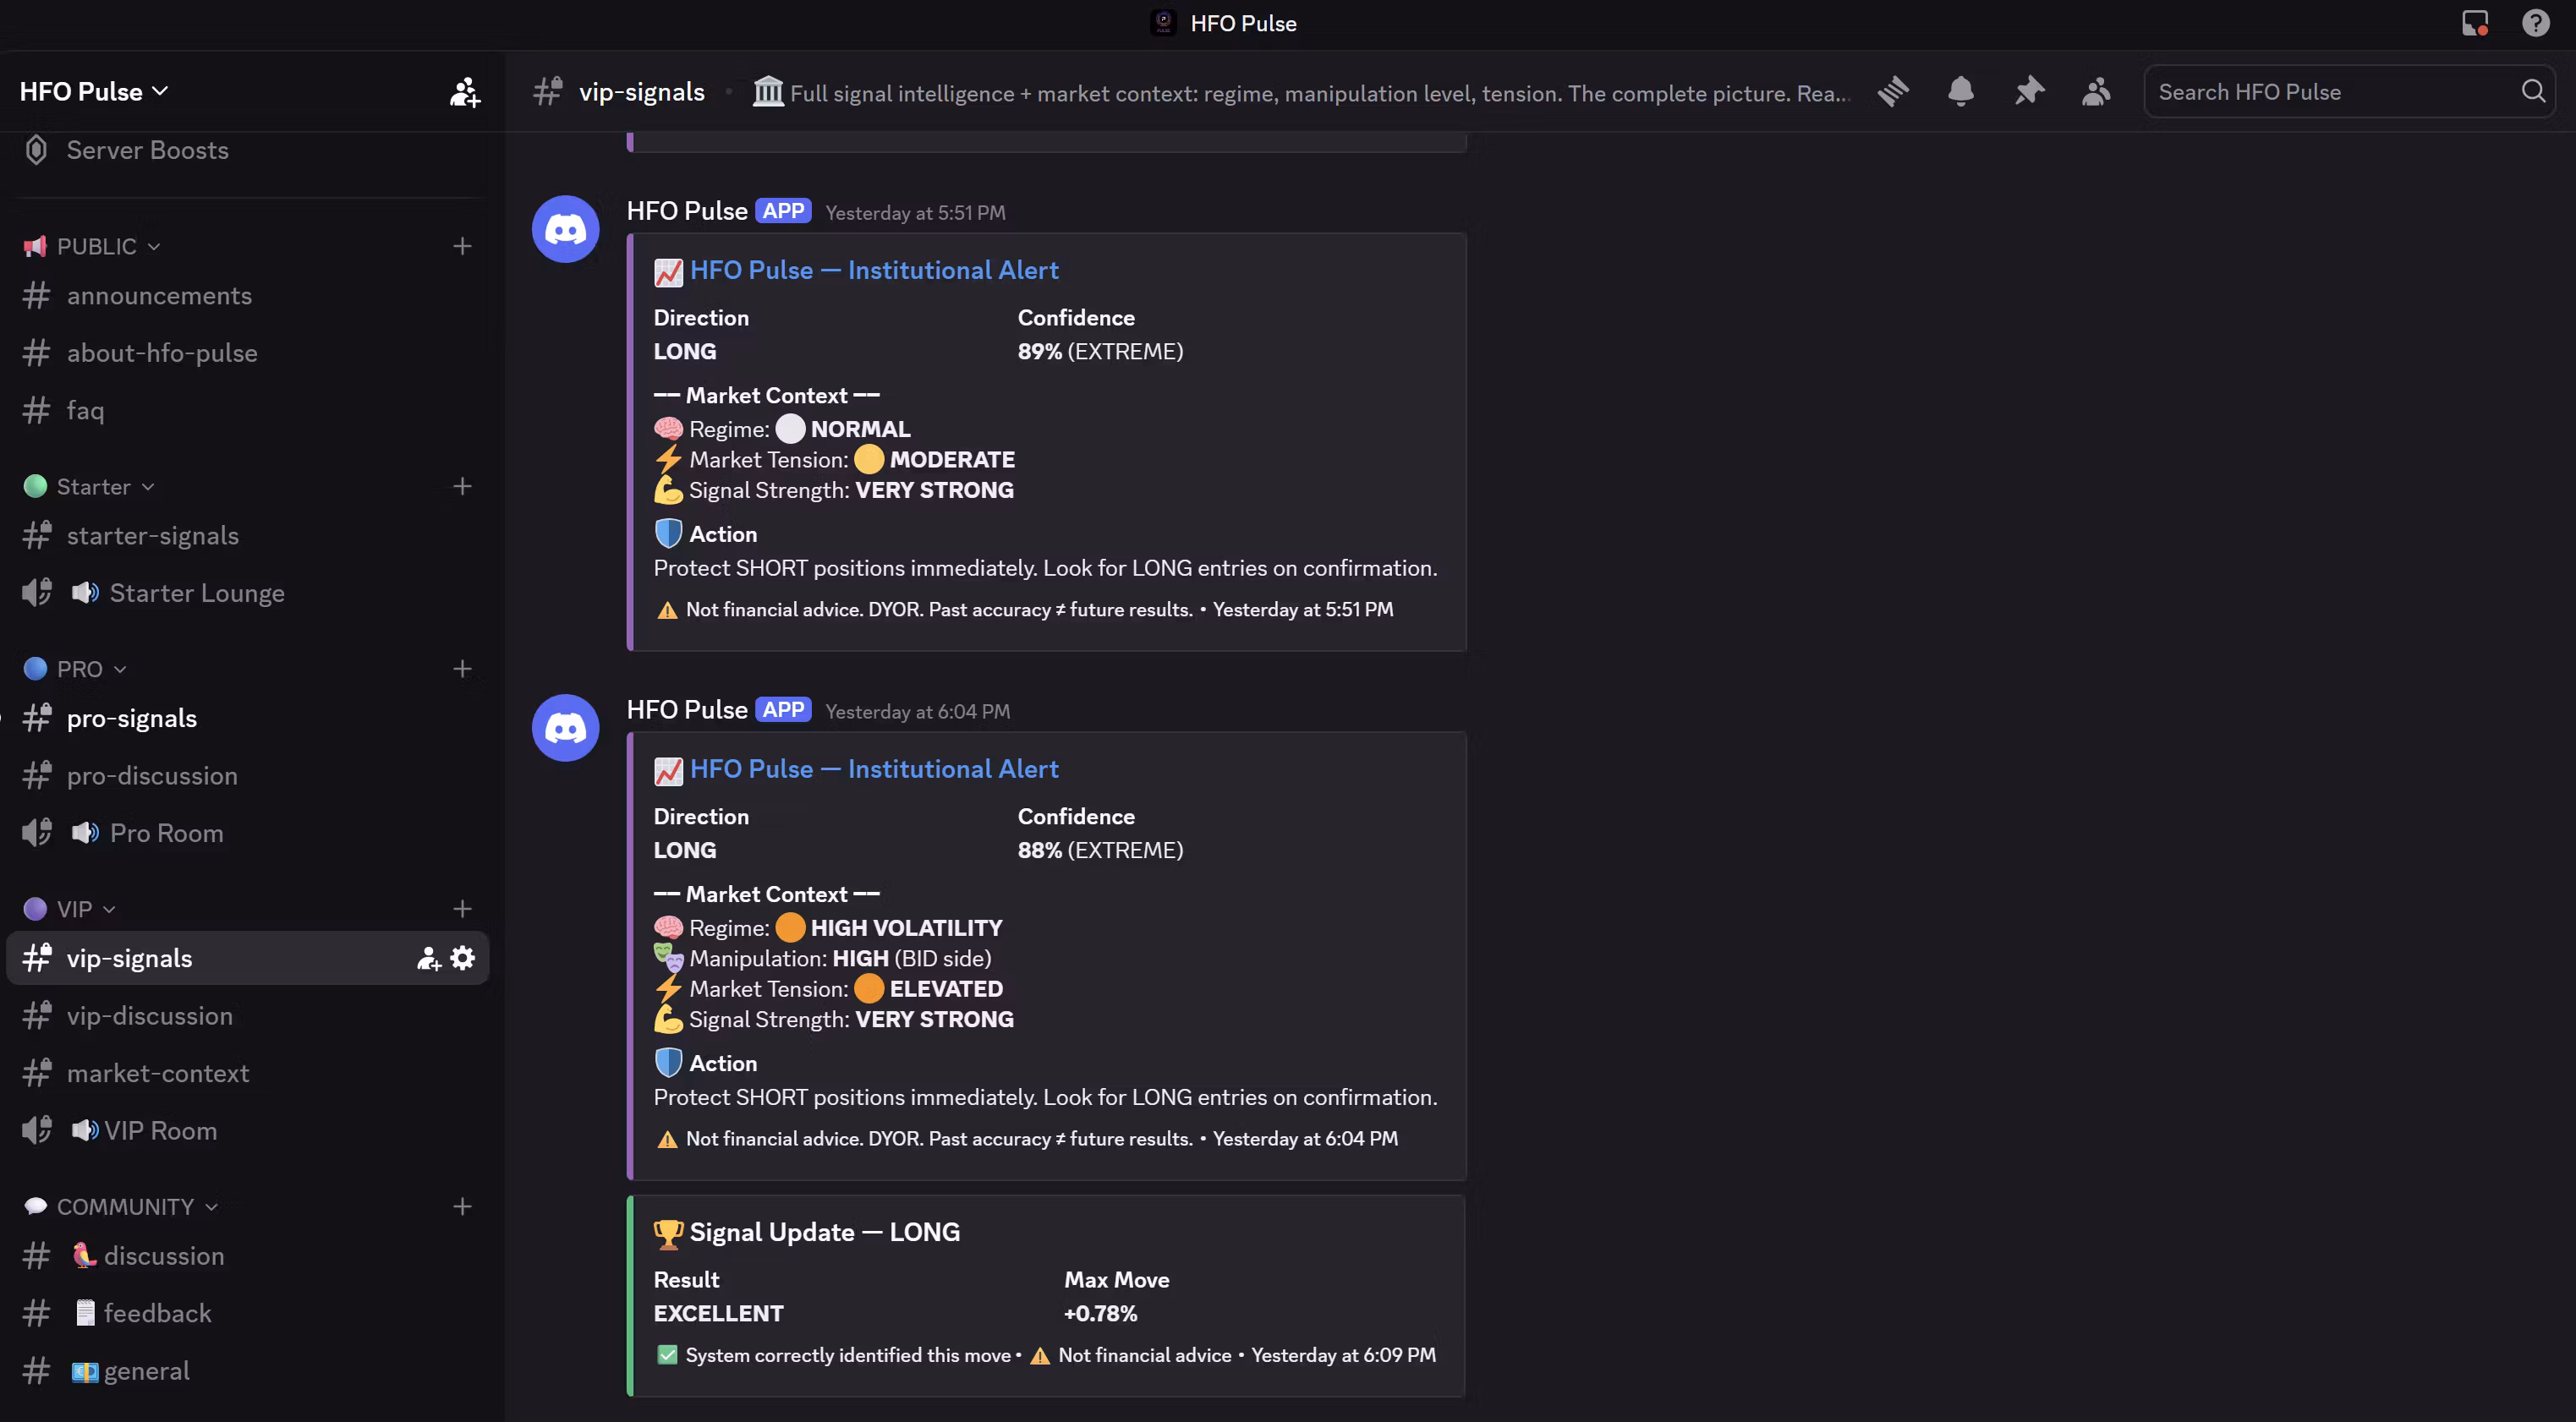Open the vip-discussion channel

(x=247, y=1016)
